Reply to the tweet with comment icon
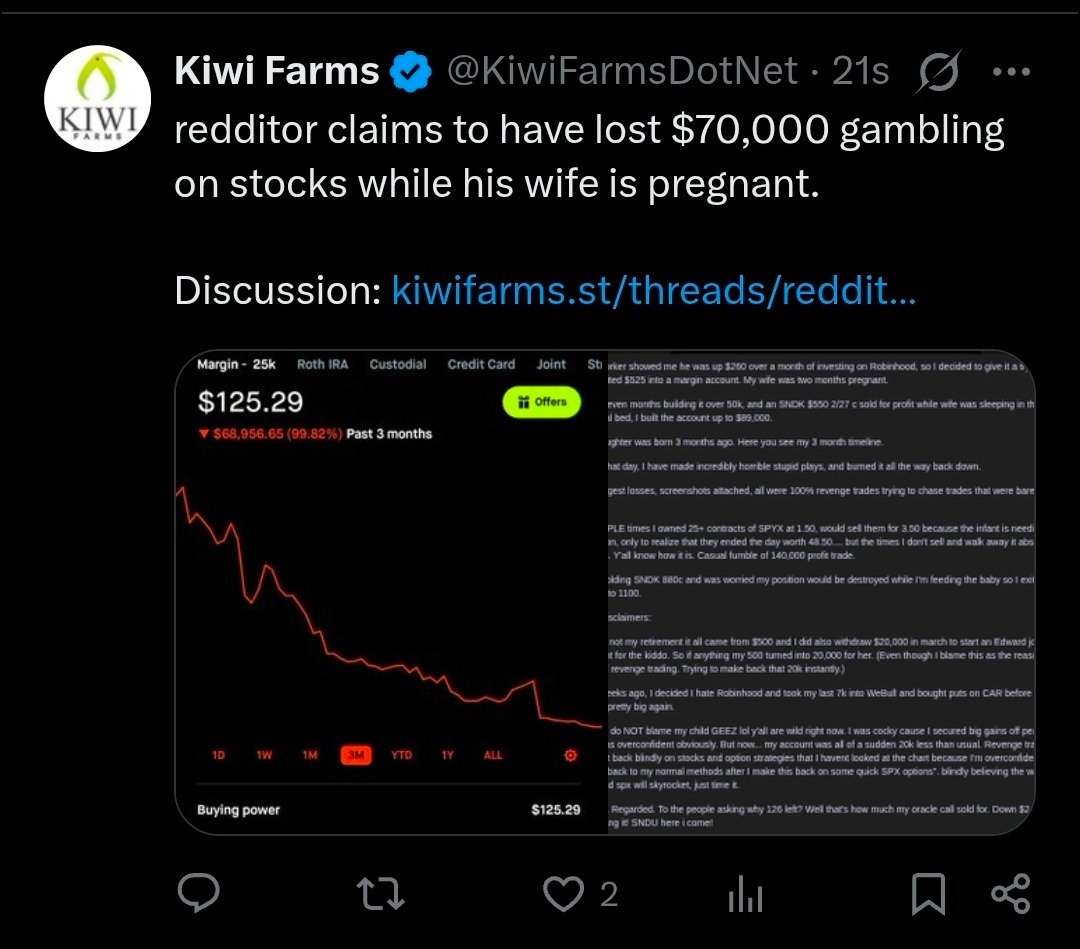The height and width of the screenshot is (949, 1080). pyautogui.click(x=198, y=893)
